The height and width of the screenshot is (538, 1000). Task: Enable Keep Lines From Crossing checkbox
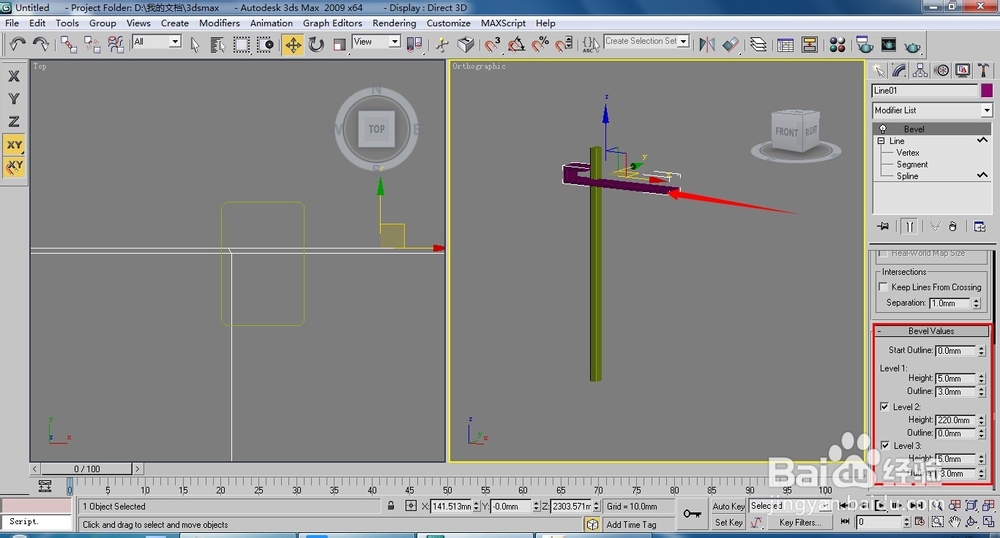pos(883,287)
